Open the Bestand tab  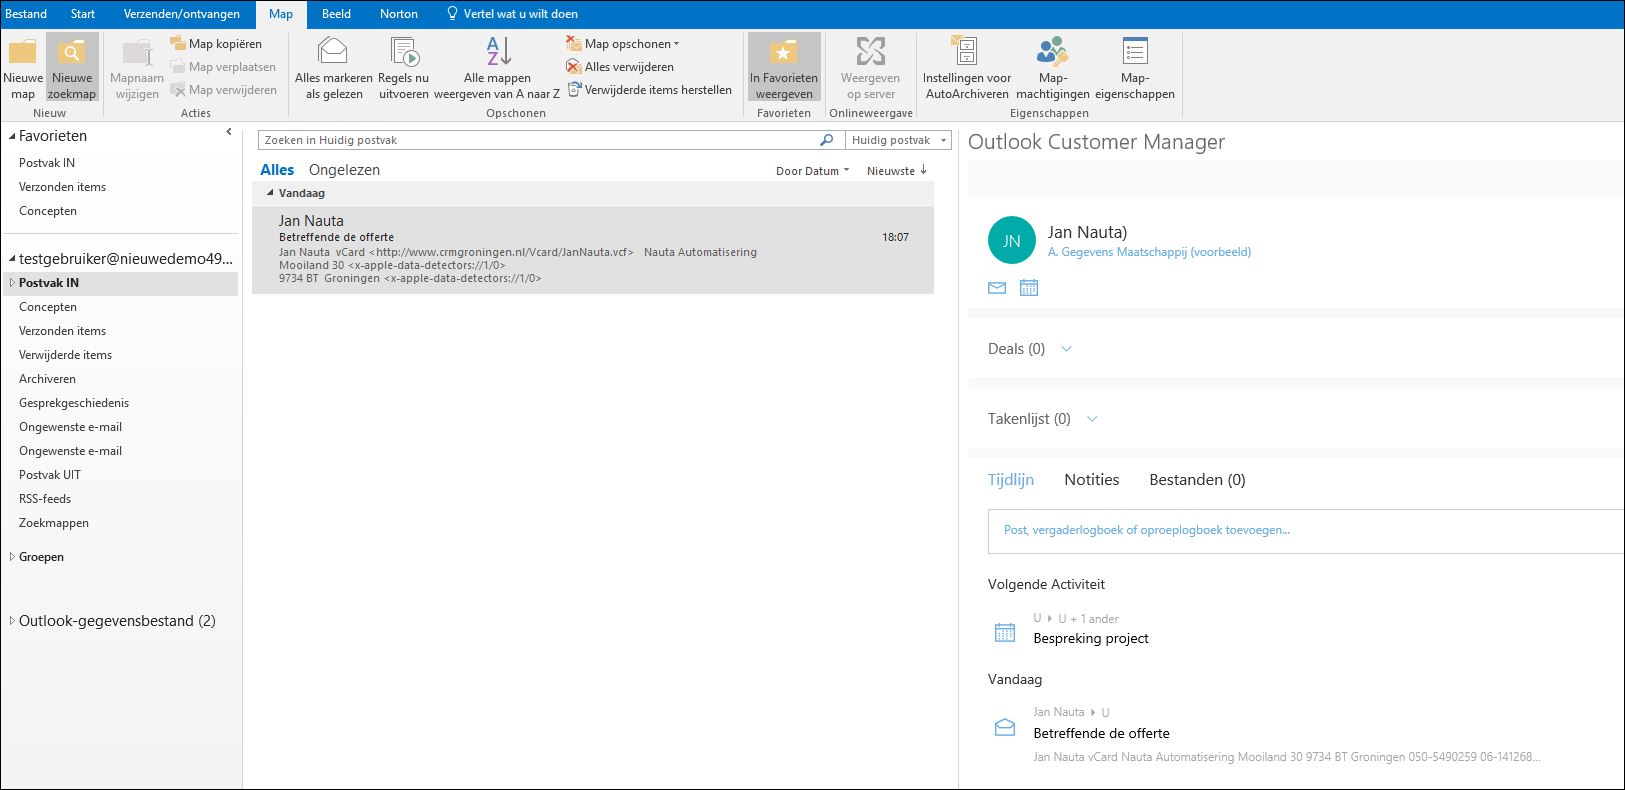tap(26, 14)
